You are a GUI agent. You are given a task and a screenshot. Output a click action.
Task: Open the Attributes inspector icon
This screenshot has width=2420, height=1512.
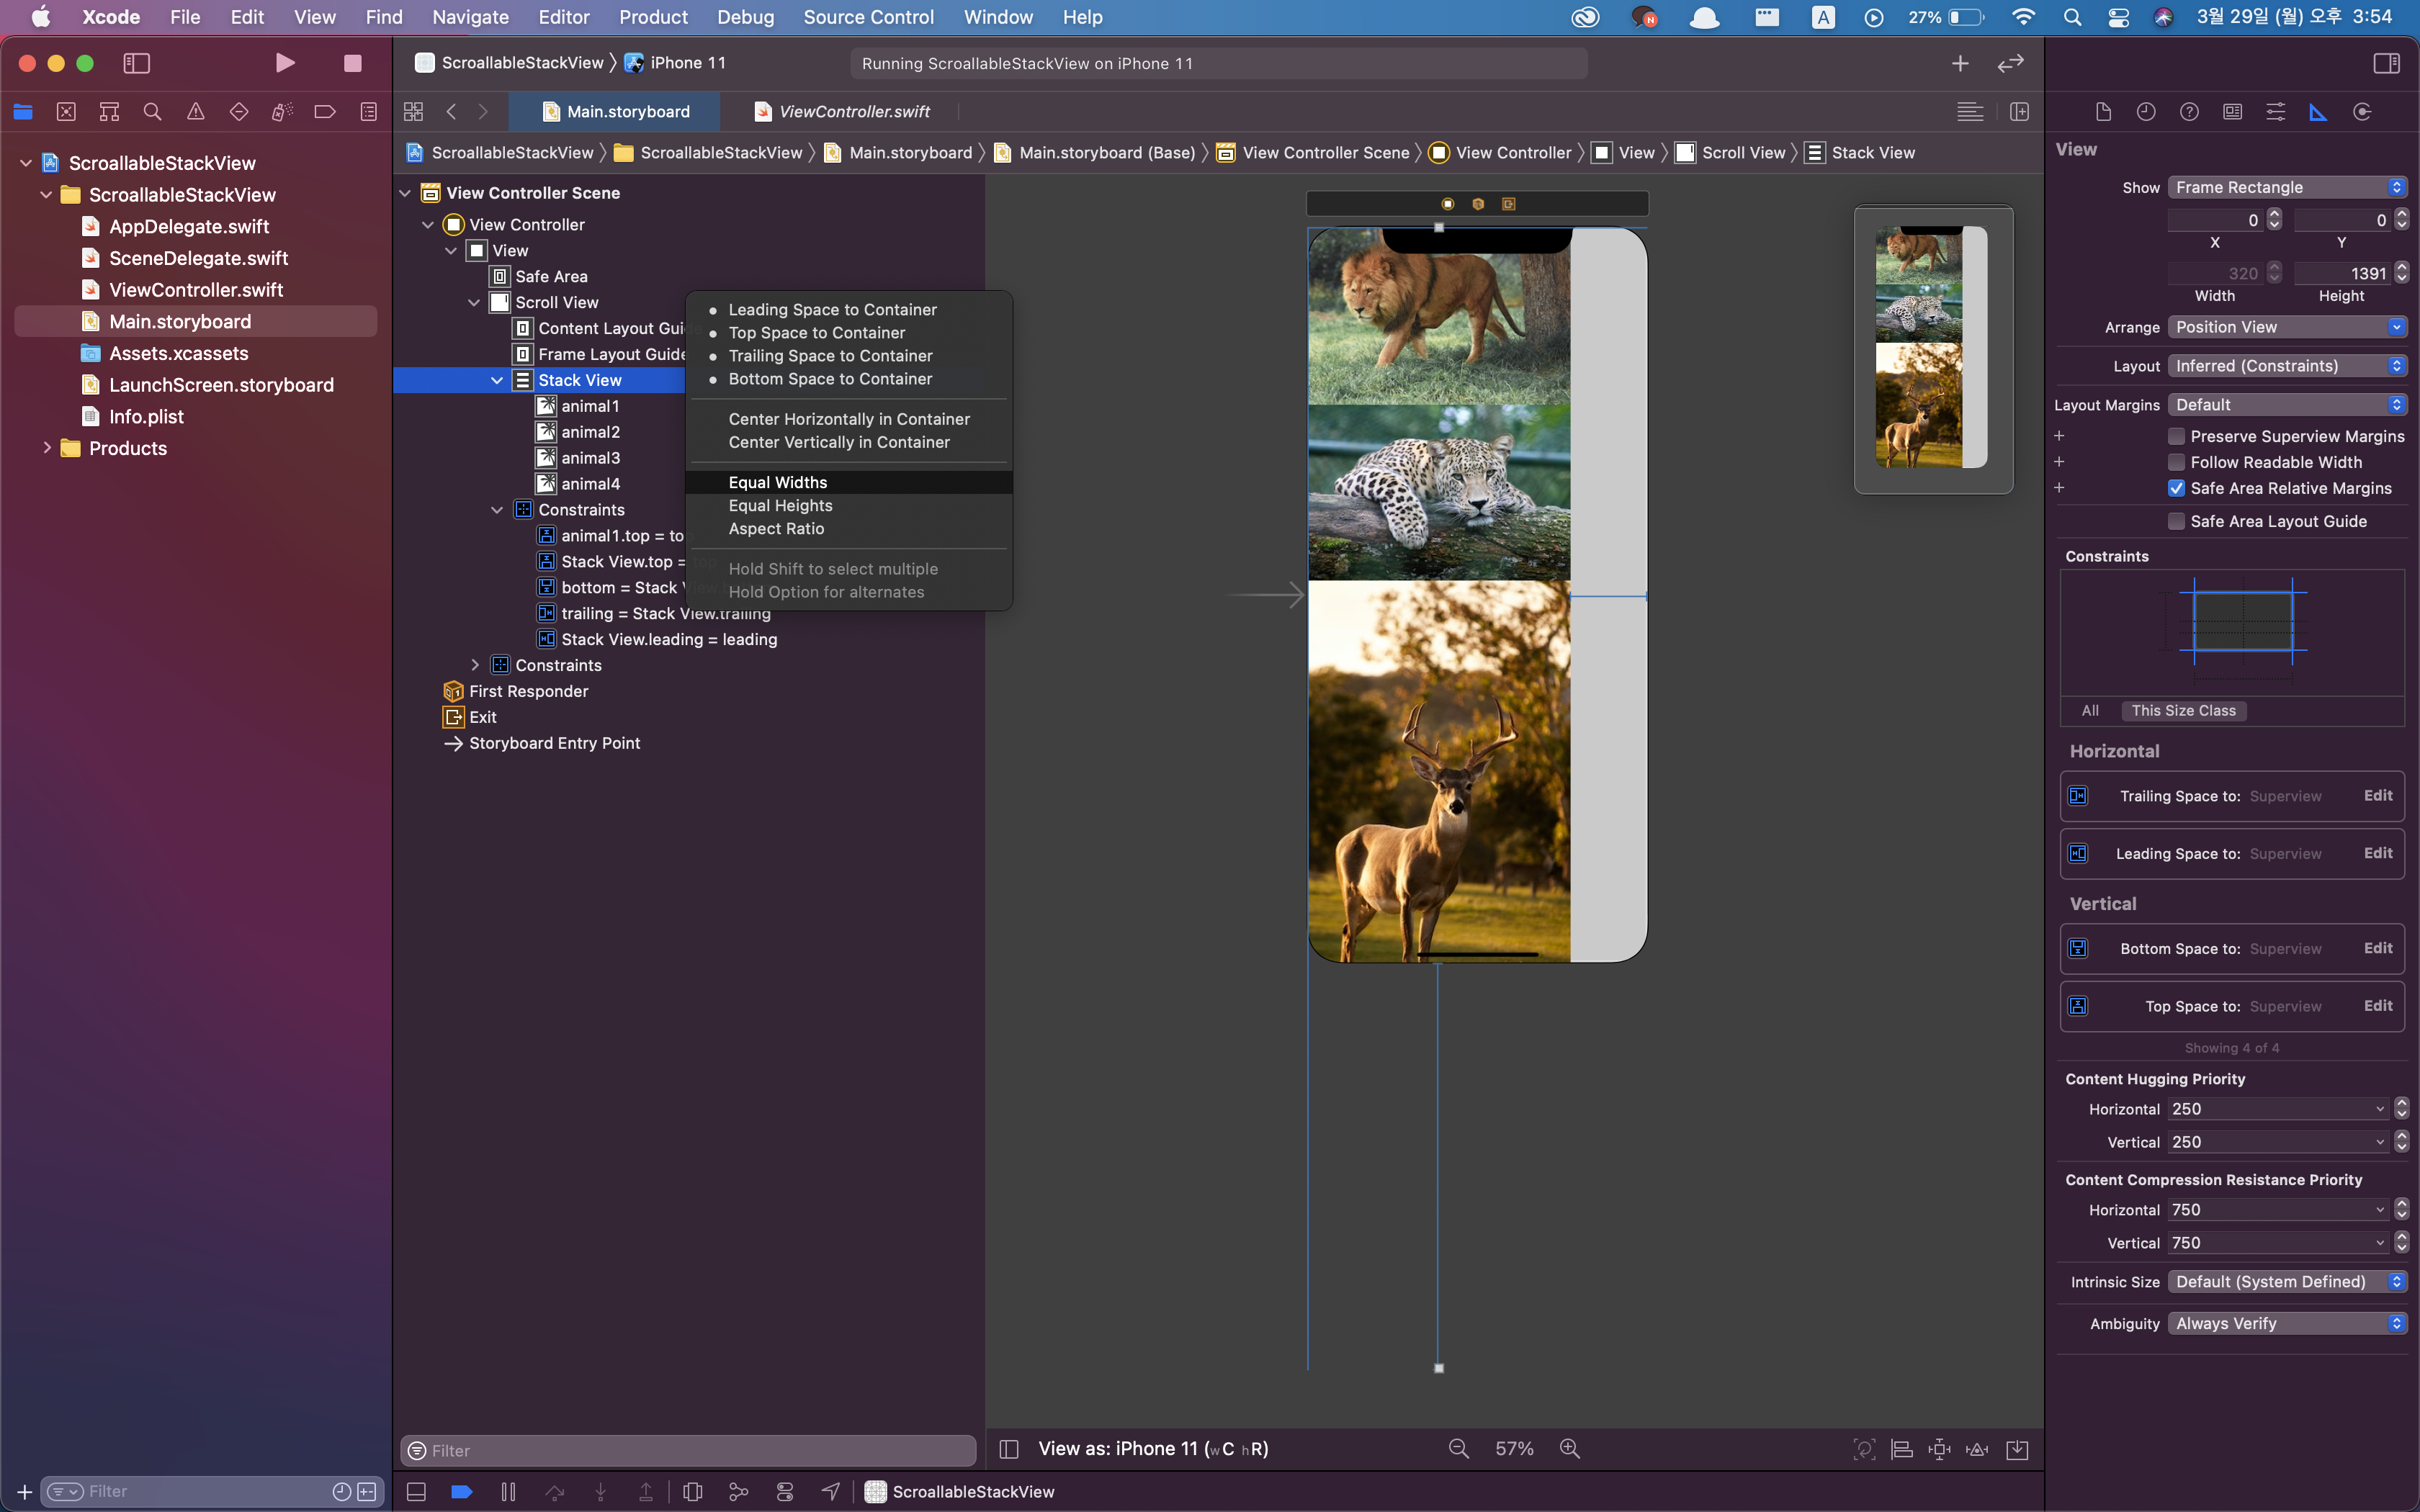pyautogui.click(x=2275, y=112)
